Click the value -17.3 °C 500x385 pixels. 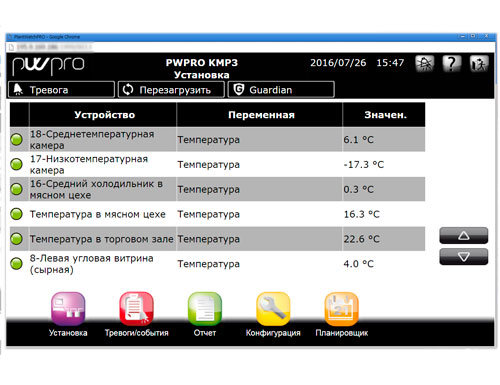click(364, 164)
